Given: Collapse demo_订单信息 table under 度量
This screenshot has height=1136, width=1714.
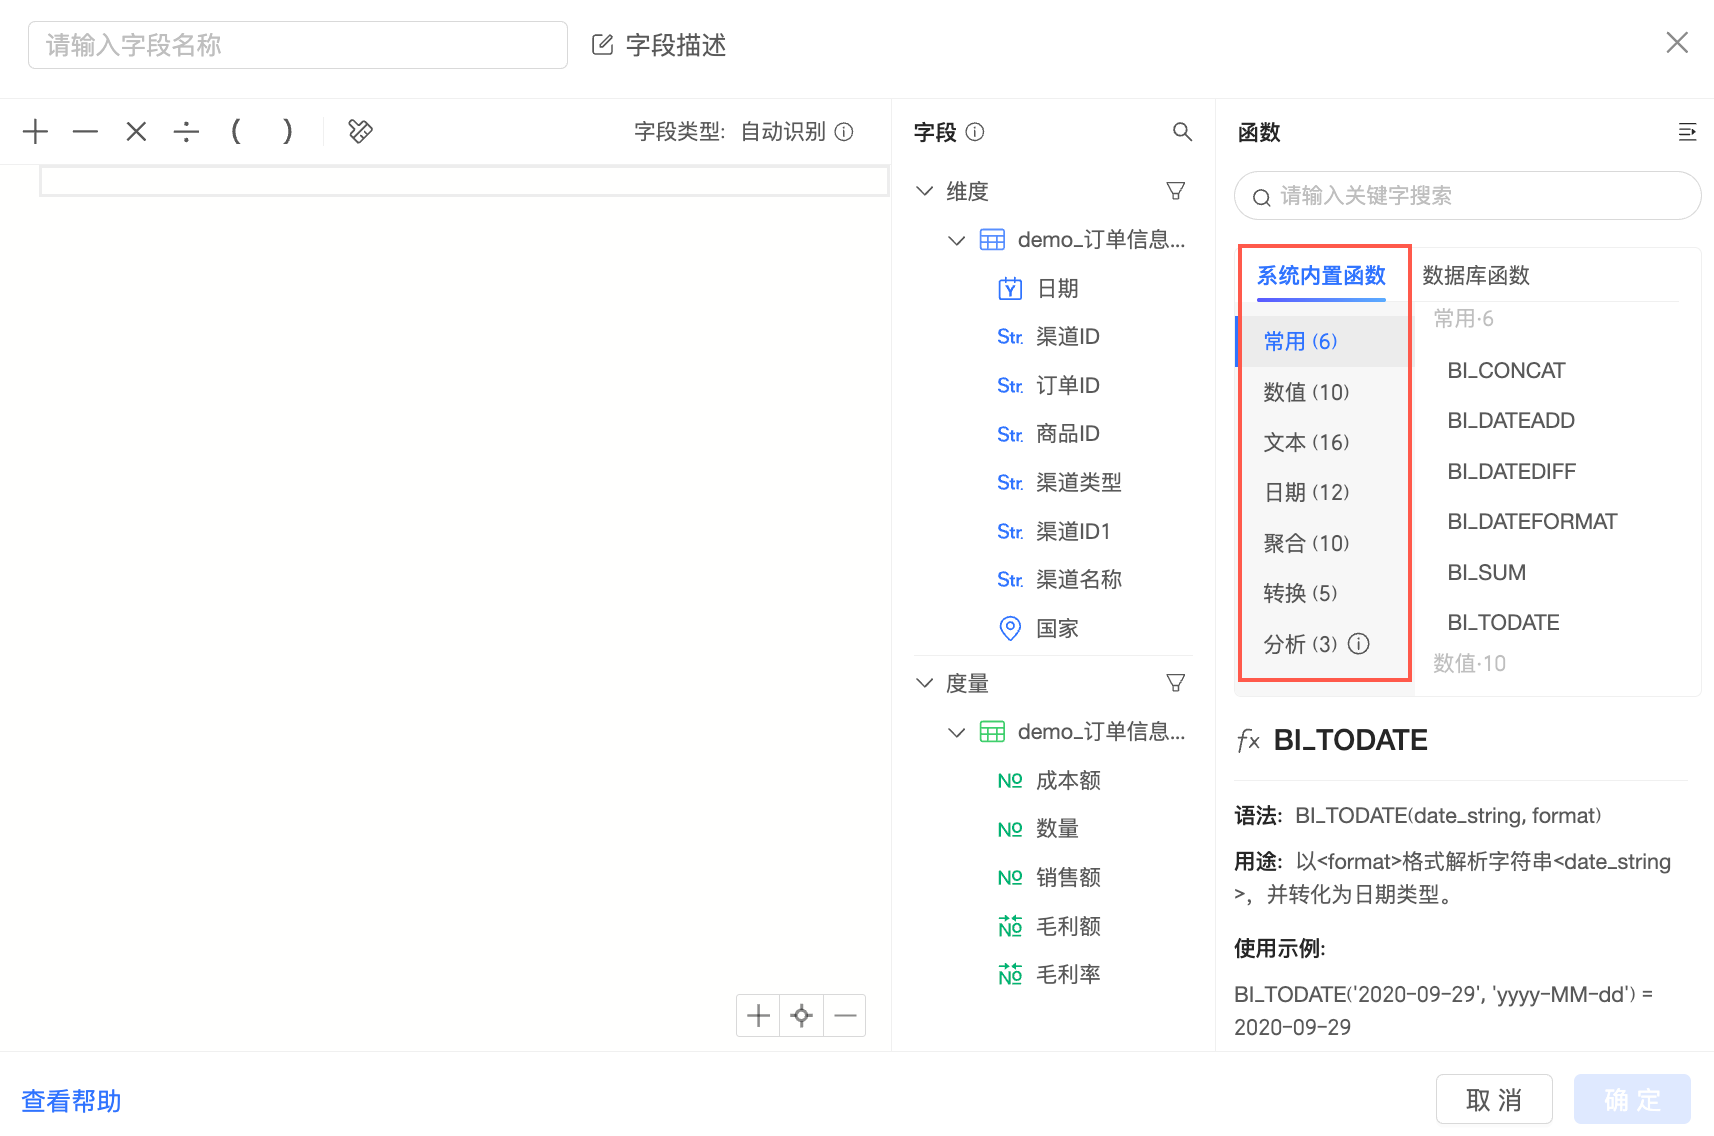Looking at the screenshot, I should 956,732.
